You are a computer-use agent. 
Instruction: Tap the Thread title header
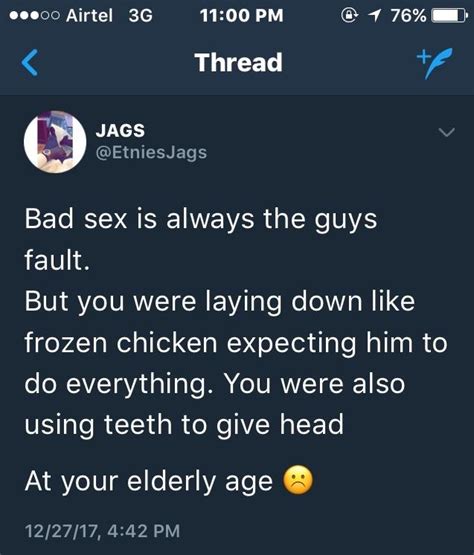point(239,63)
